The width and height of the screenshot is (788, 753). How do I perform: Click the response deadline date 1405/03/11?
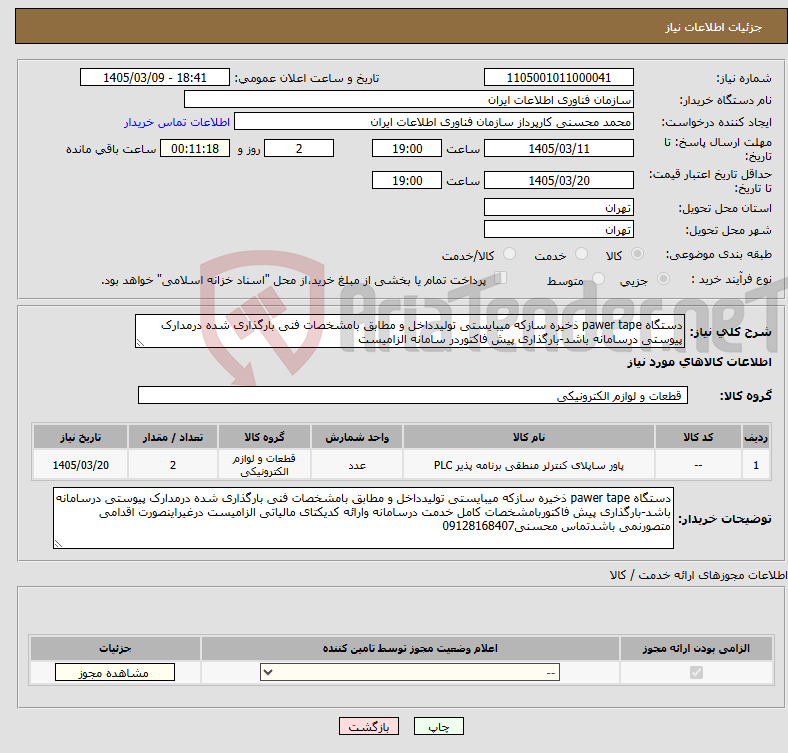coord(558,148)
